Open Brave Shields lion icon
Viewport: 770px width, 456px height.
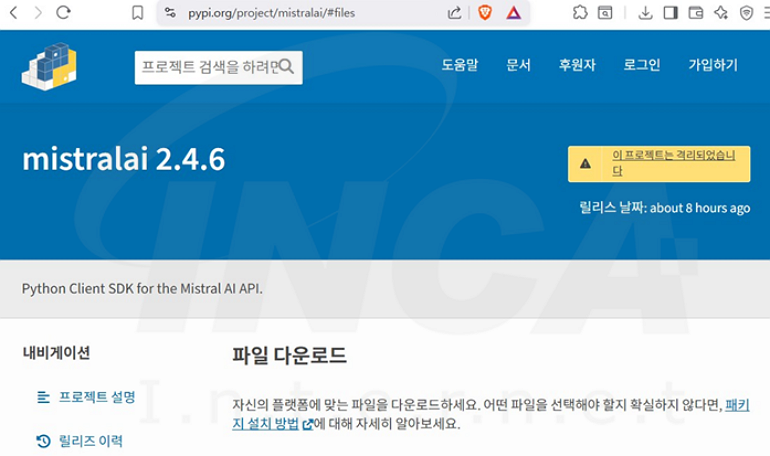click(x=485, y=13)
